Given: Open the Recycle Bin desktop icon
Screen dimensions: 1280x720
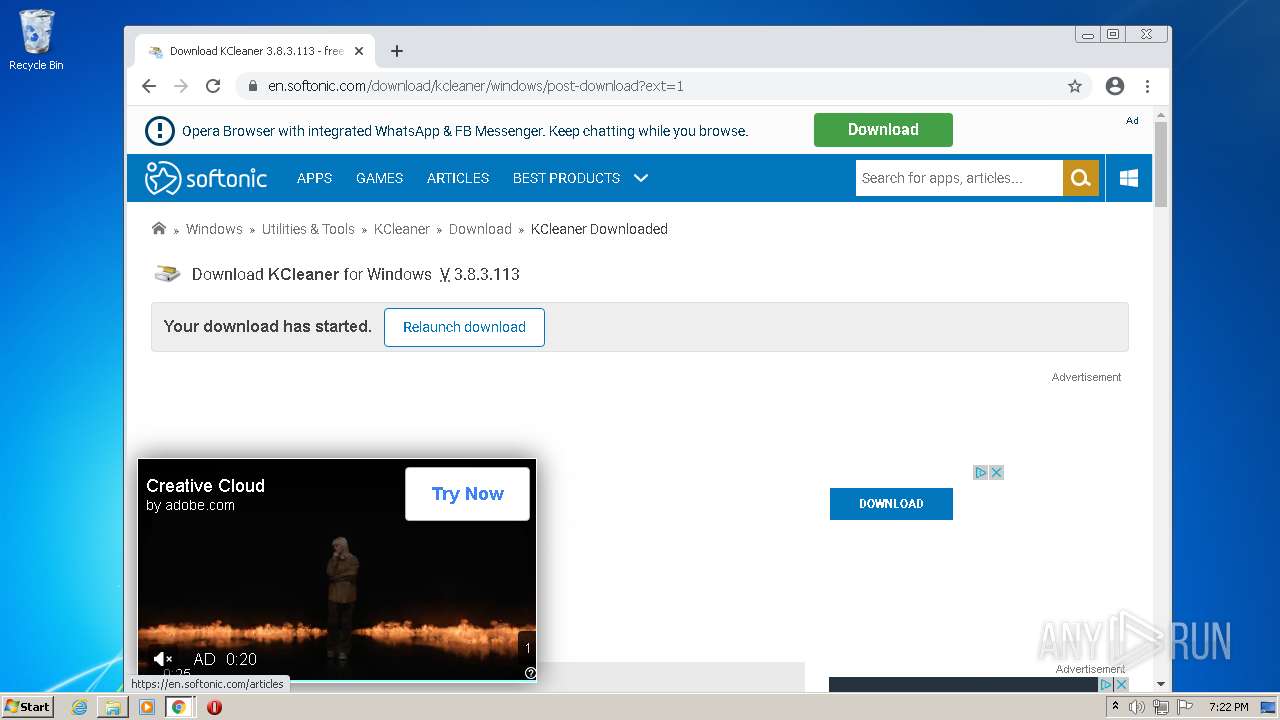Looking at the screenshot, I should (x=36, y=41).
